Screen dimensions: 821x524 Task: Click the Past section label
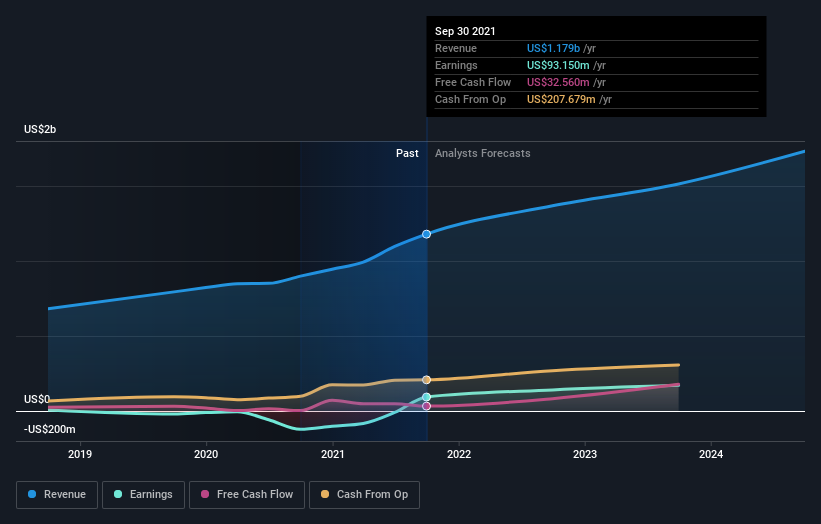(407, 153)
